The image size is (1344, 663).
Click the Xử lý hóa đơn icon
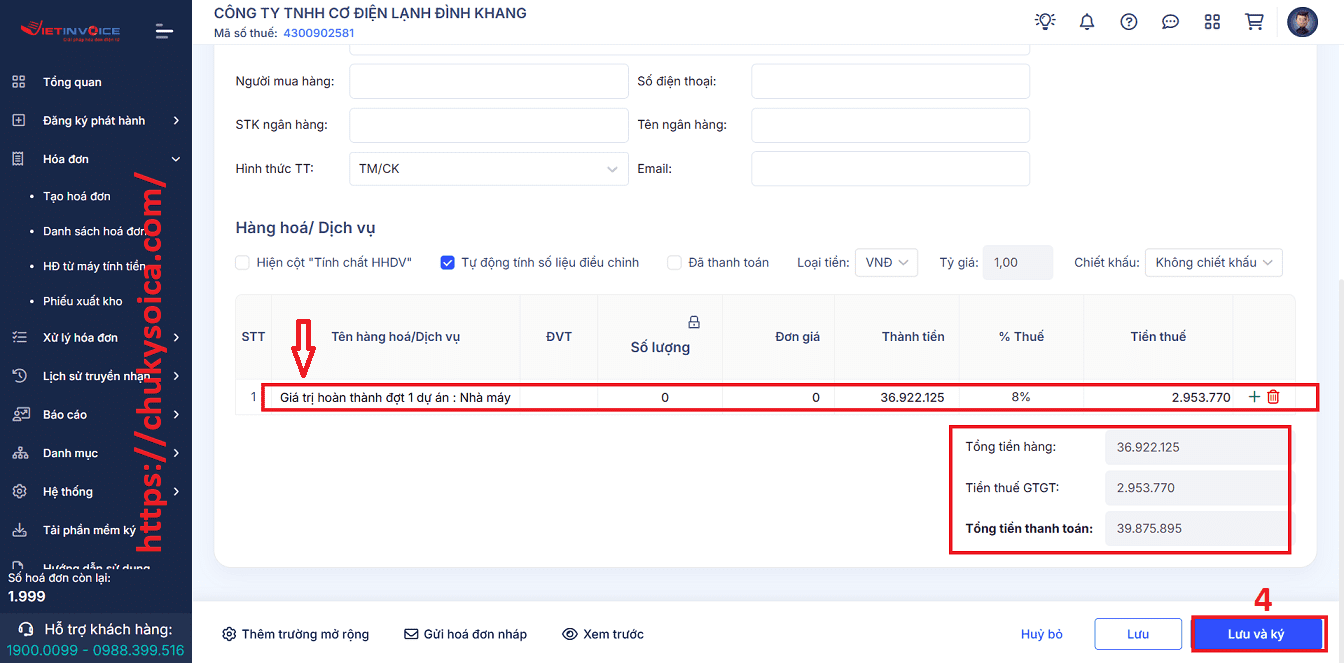click(19, 337)
